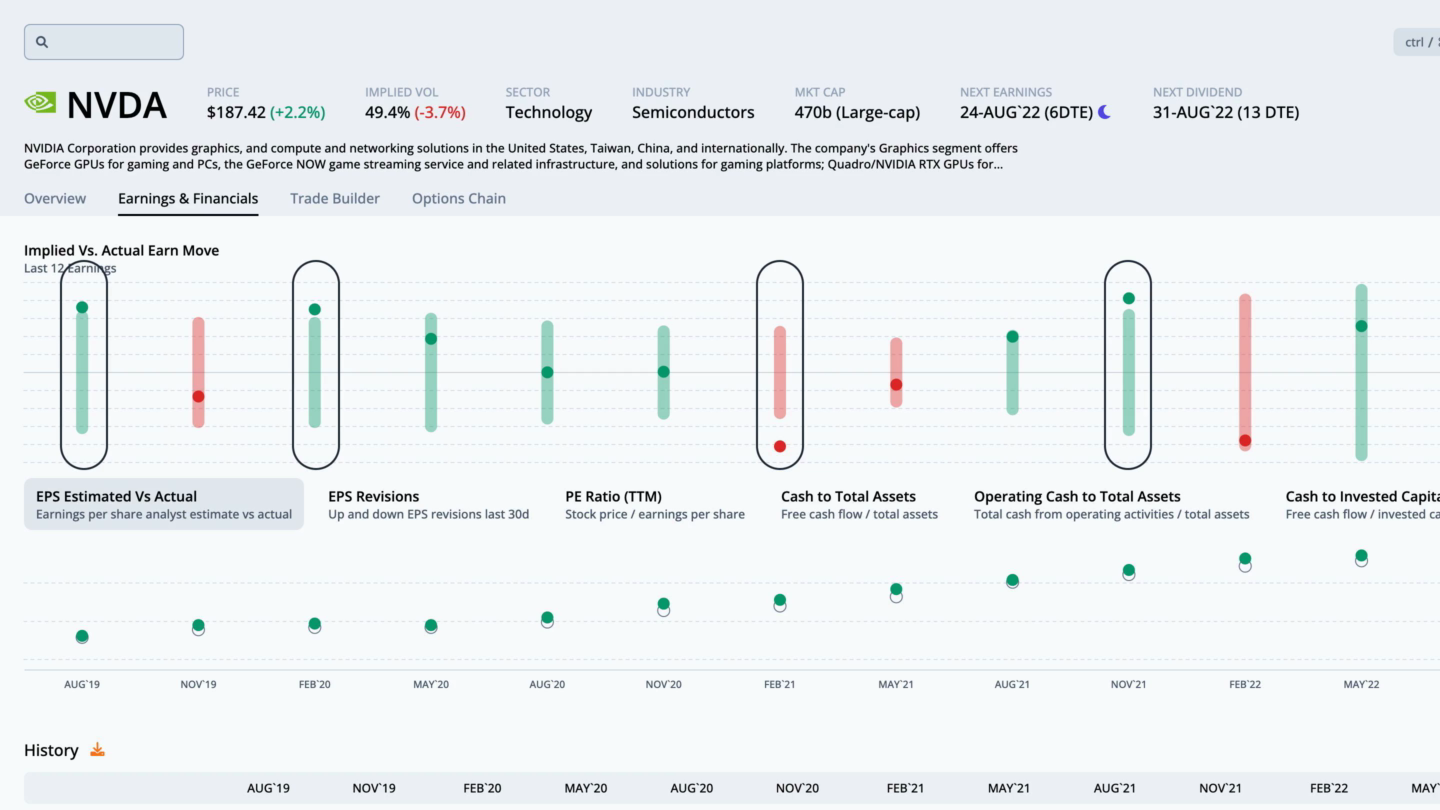Viewport: 1440px width, 810px height.
Task: Select Operating Cash to Total Assets metric
Action: tap(1111, 504)
